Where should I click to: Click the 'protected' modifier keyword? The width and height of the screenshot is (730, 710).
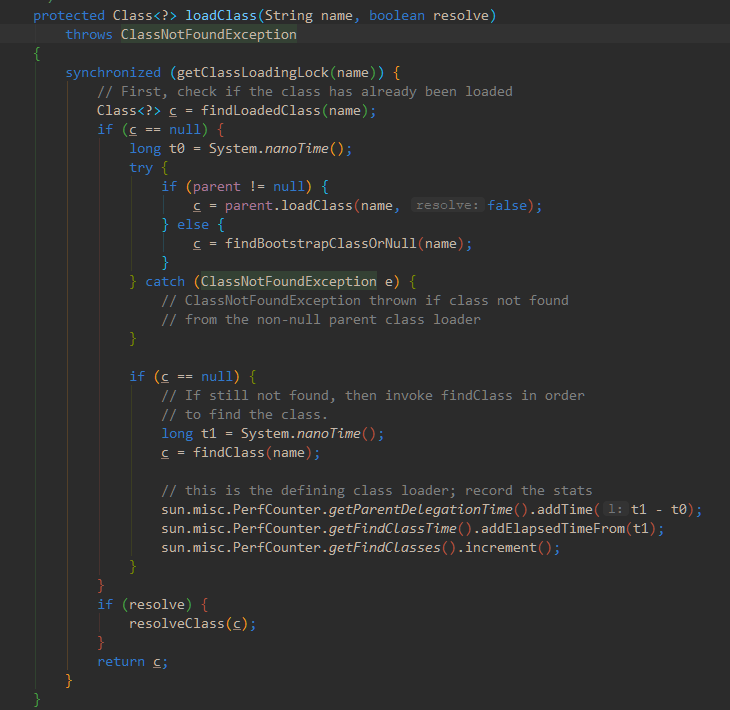pyautogui.click(x=69, y=16)
